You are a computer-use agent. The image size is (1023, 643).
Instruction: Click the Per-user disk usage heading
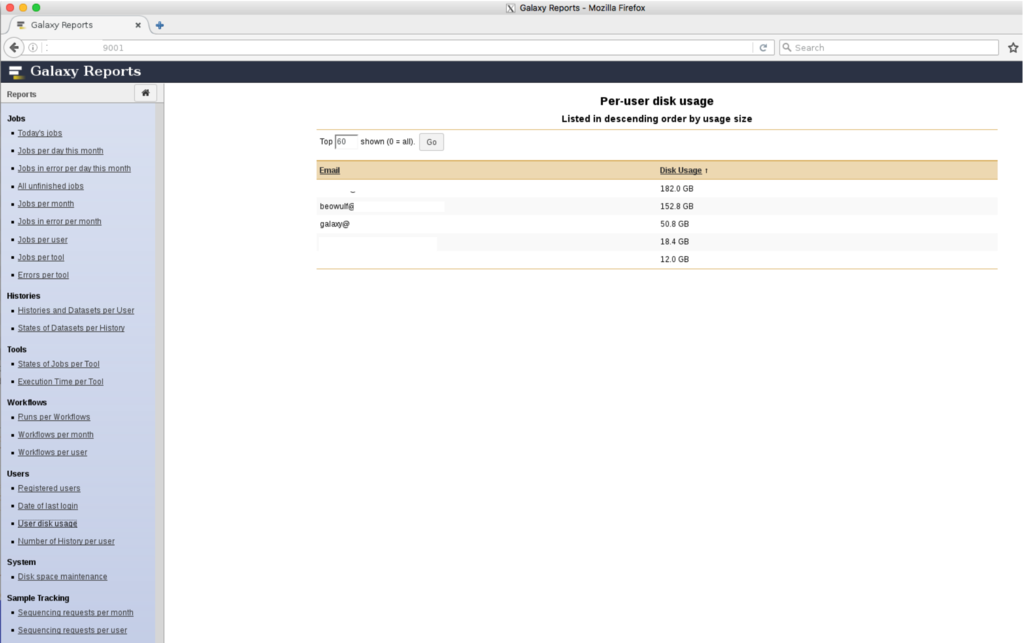(x=656, y=101)
